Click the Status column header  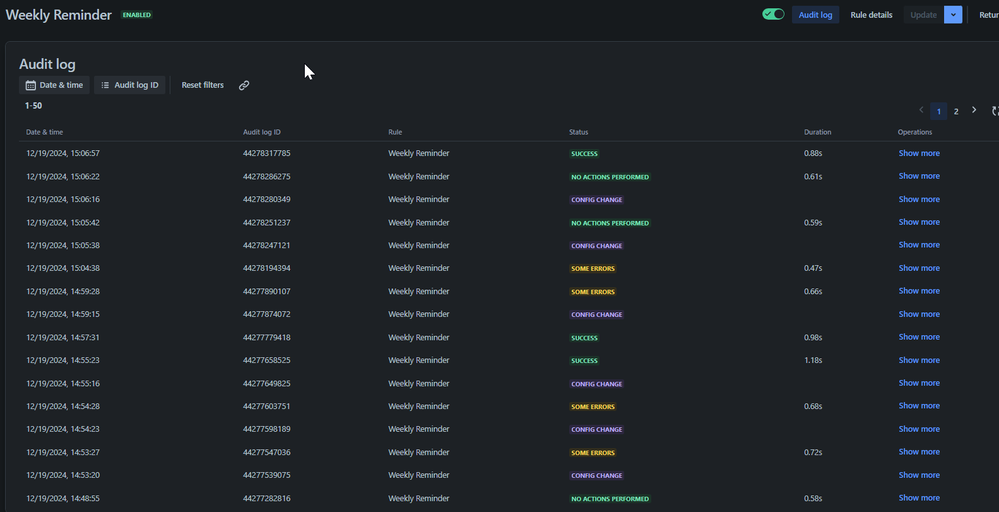578,132
